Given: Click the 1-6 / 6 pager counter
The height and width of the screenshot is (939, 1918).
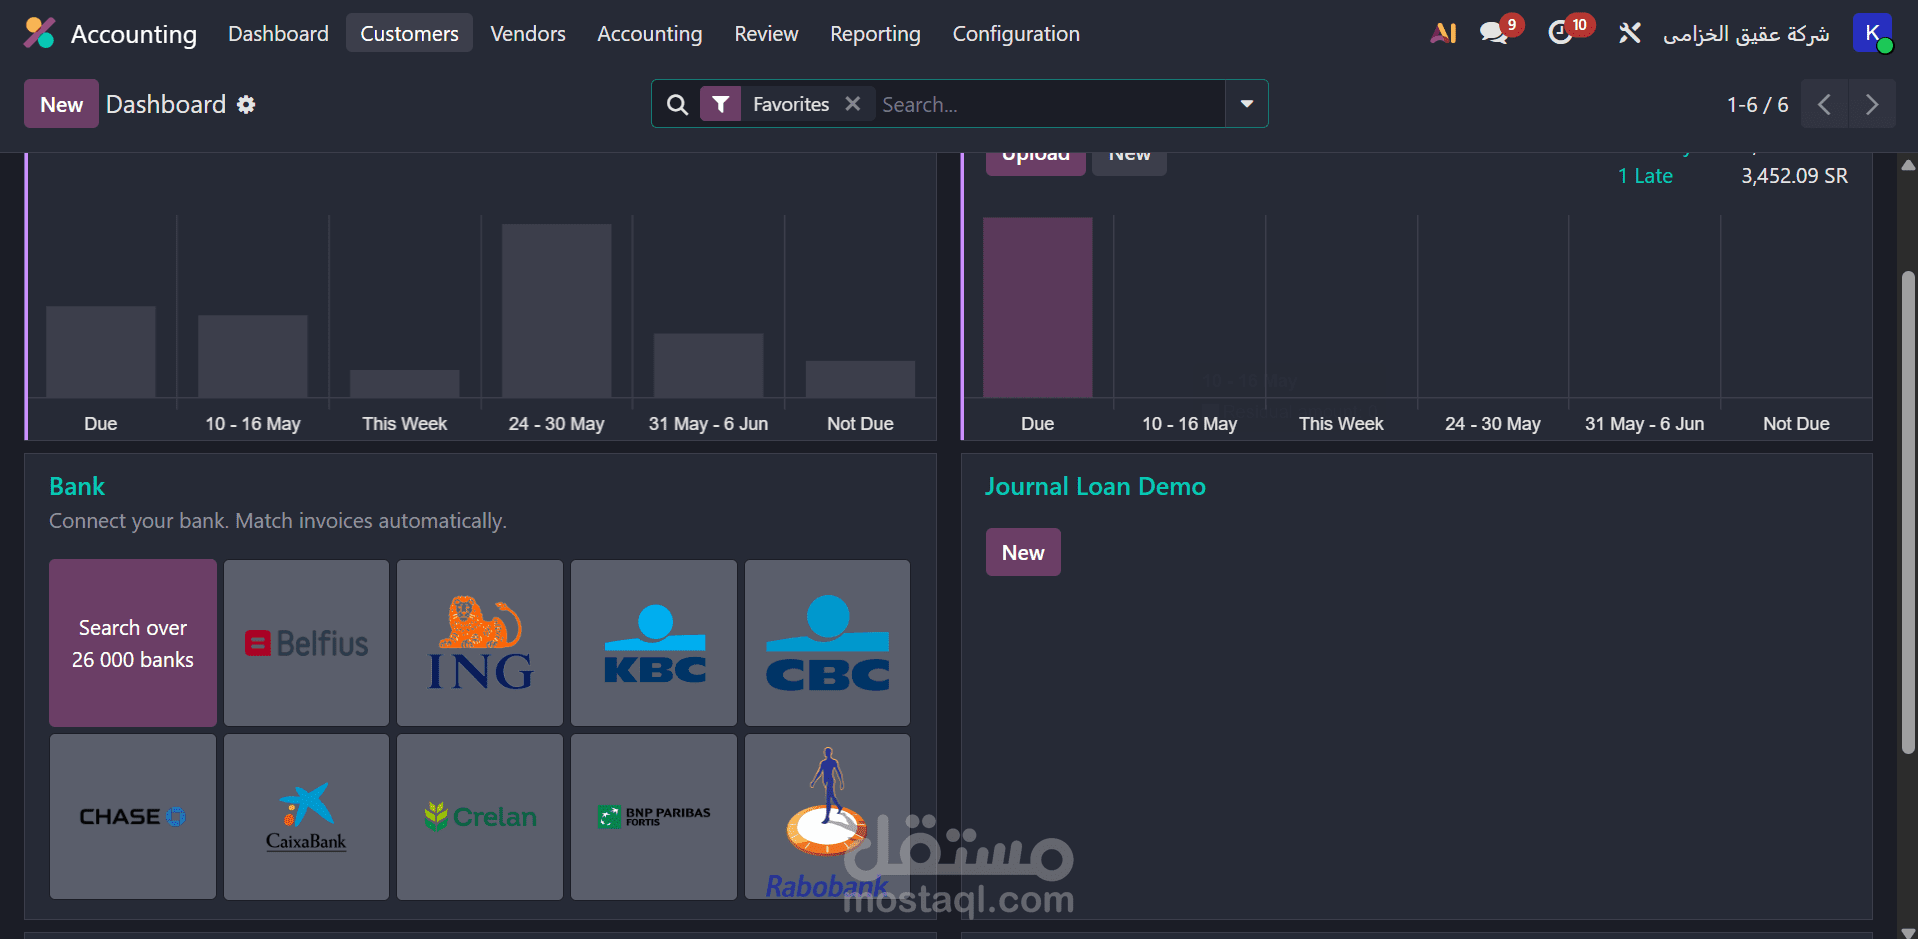Looking at the screenshot, I should pos(1757,105).
